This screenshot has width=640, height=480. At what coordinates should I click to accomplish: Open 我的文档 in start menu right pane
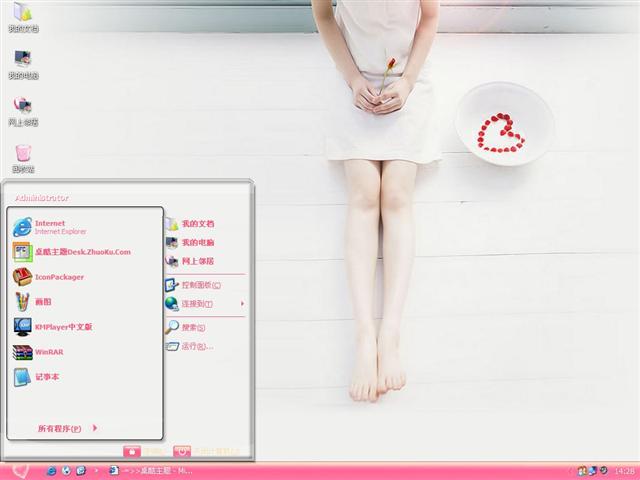click(x=190, y=224)
